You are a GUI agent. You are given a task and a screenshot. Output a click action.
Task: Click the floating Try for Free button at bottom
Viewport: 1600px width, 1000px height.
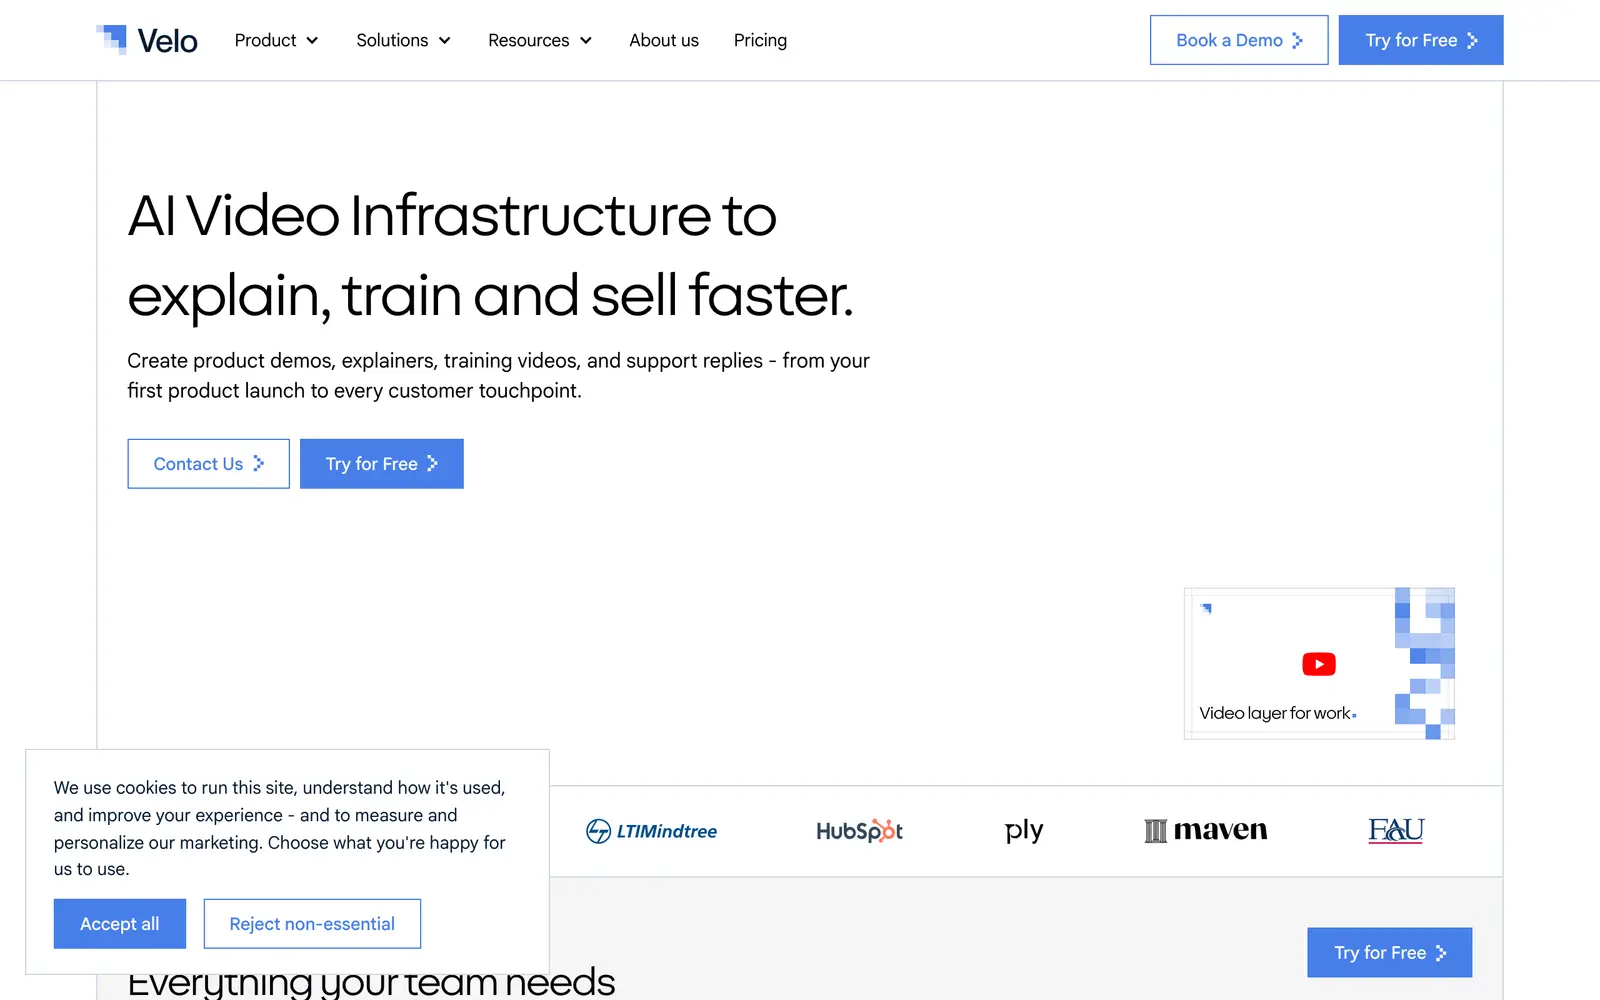click(x=1390, y=953)
